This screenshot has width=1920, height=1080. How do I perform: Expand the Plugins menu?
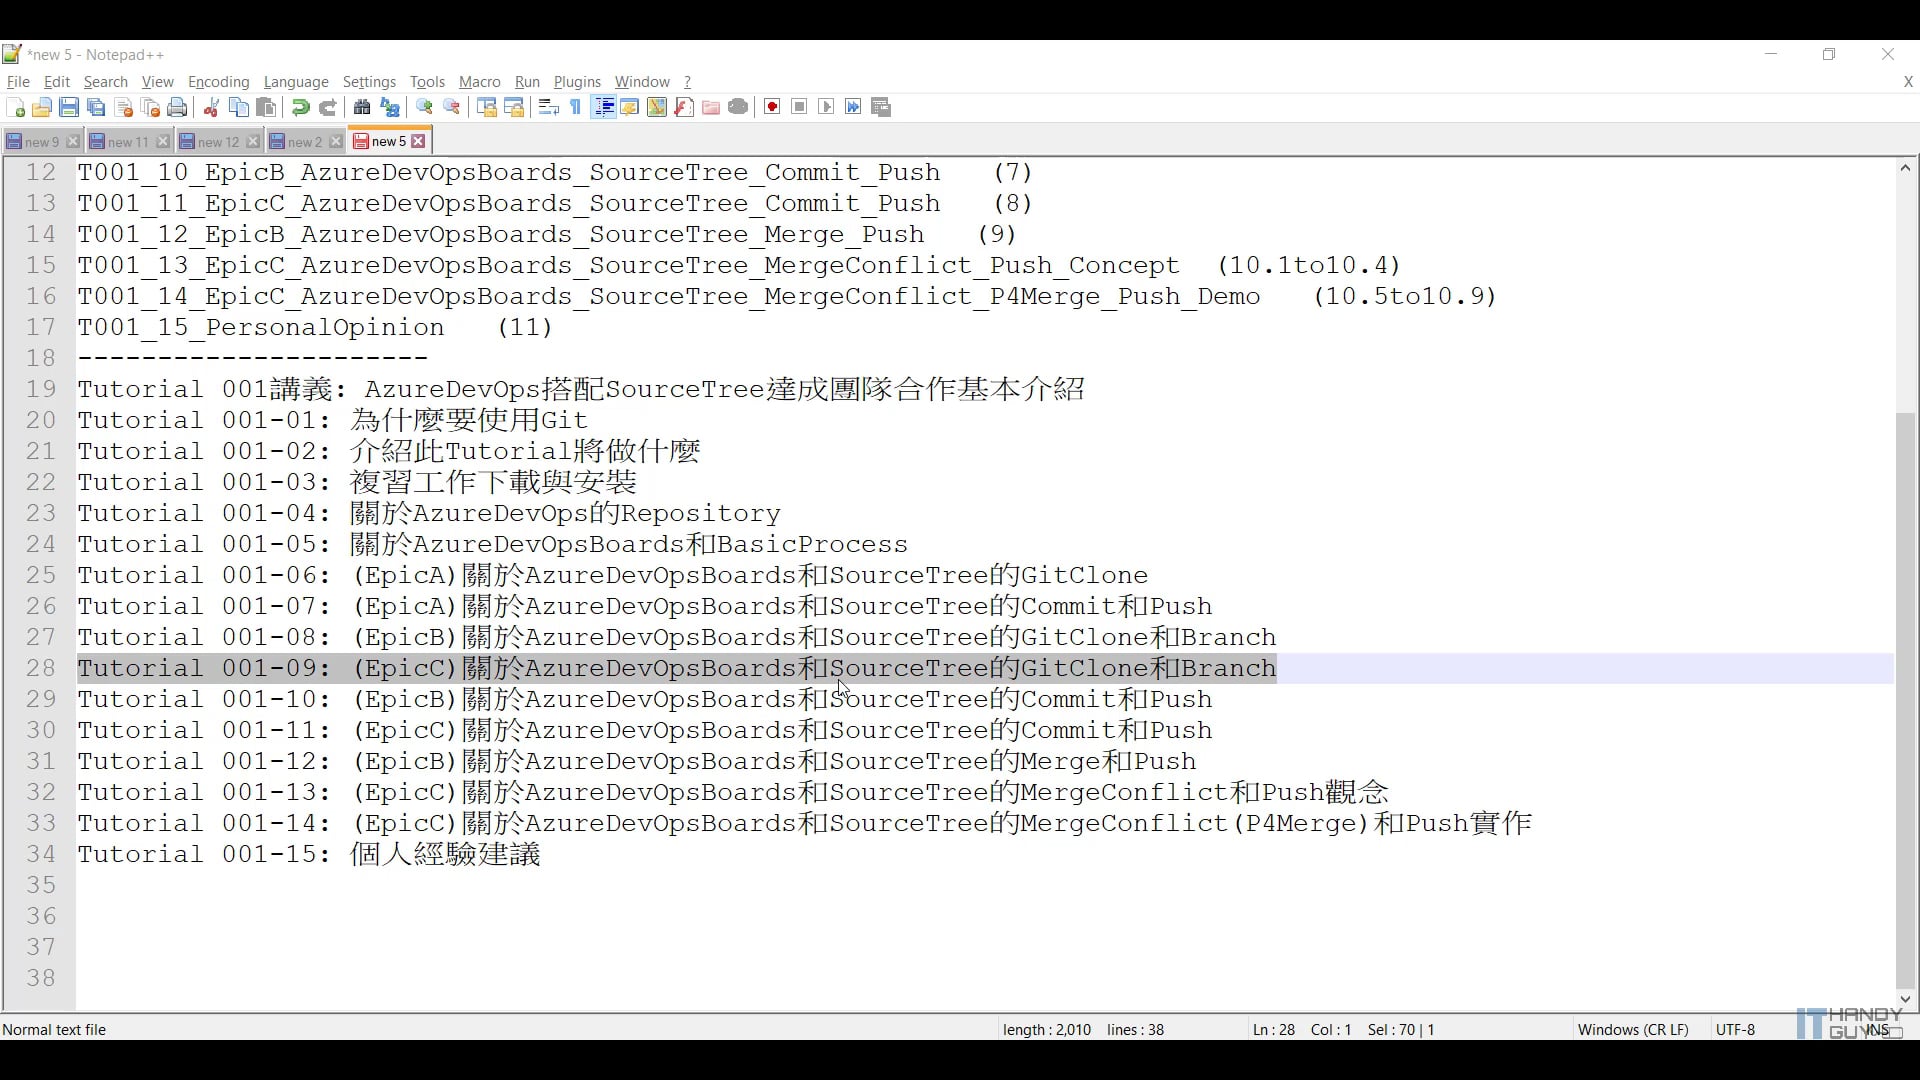(576, 82)
